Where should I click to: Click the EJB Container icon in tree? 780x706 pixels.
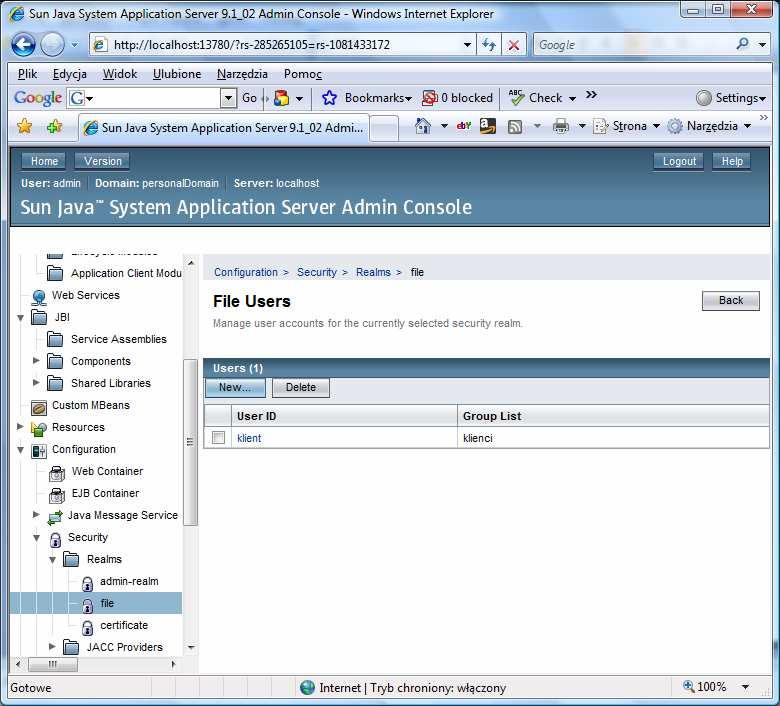(x=57, y=495)
